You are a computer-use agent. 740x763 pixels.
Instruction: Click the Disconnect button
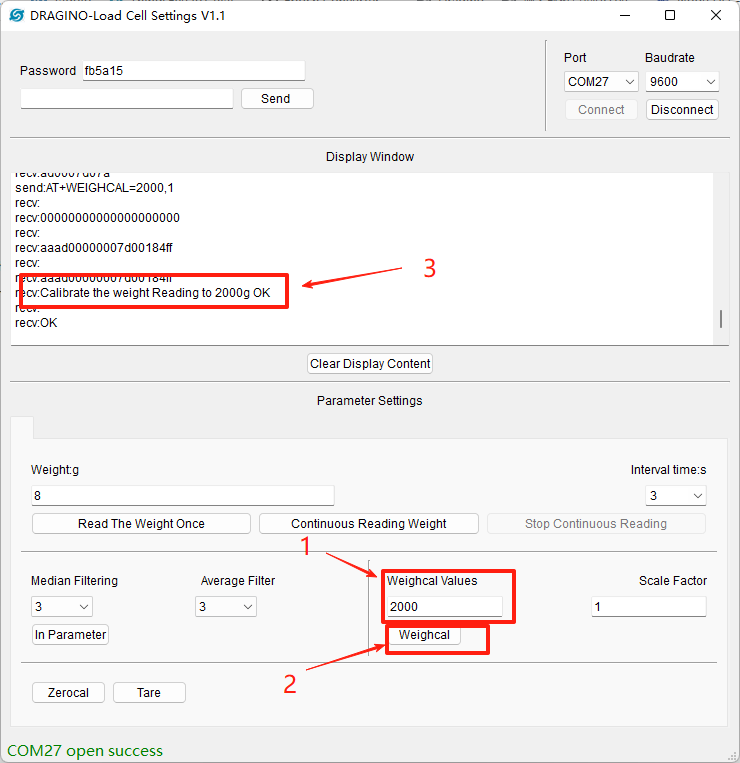point(682,110)
